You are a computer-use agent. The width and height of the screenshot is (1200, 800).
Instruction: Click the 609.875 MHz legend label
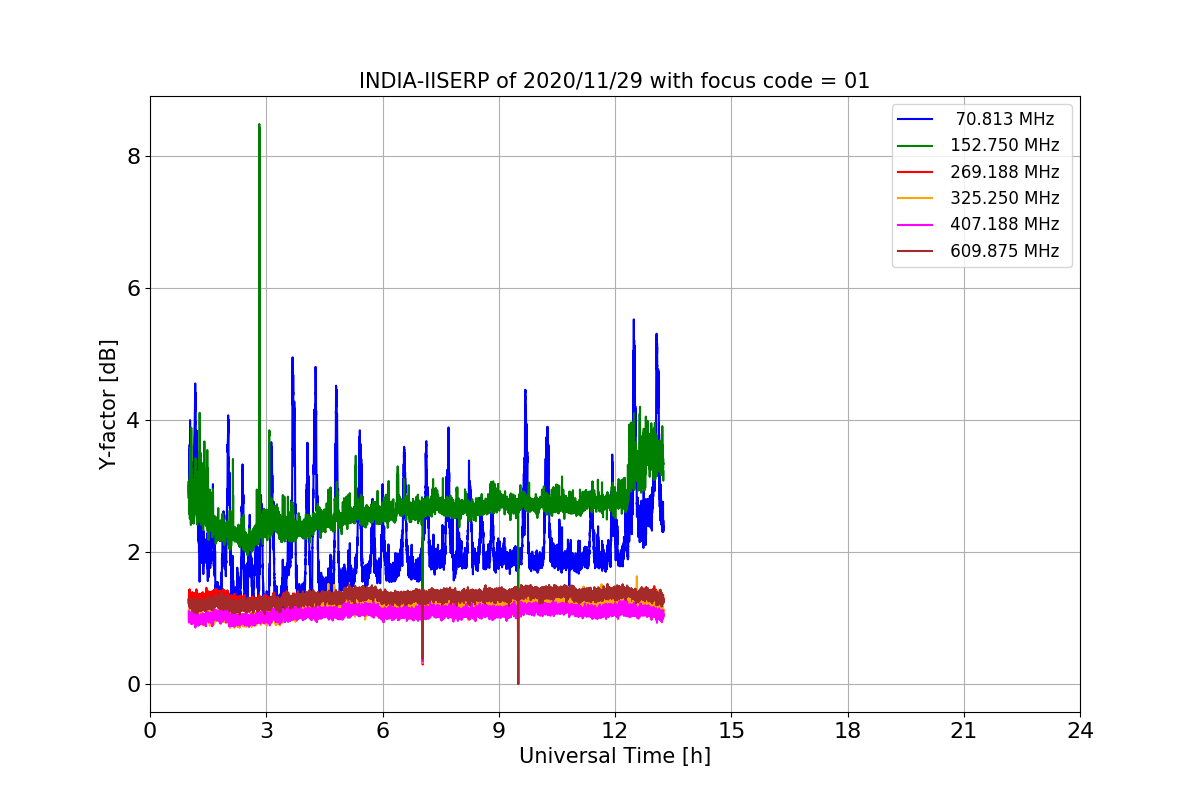coord(1005,251)
